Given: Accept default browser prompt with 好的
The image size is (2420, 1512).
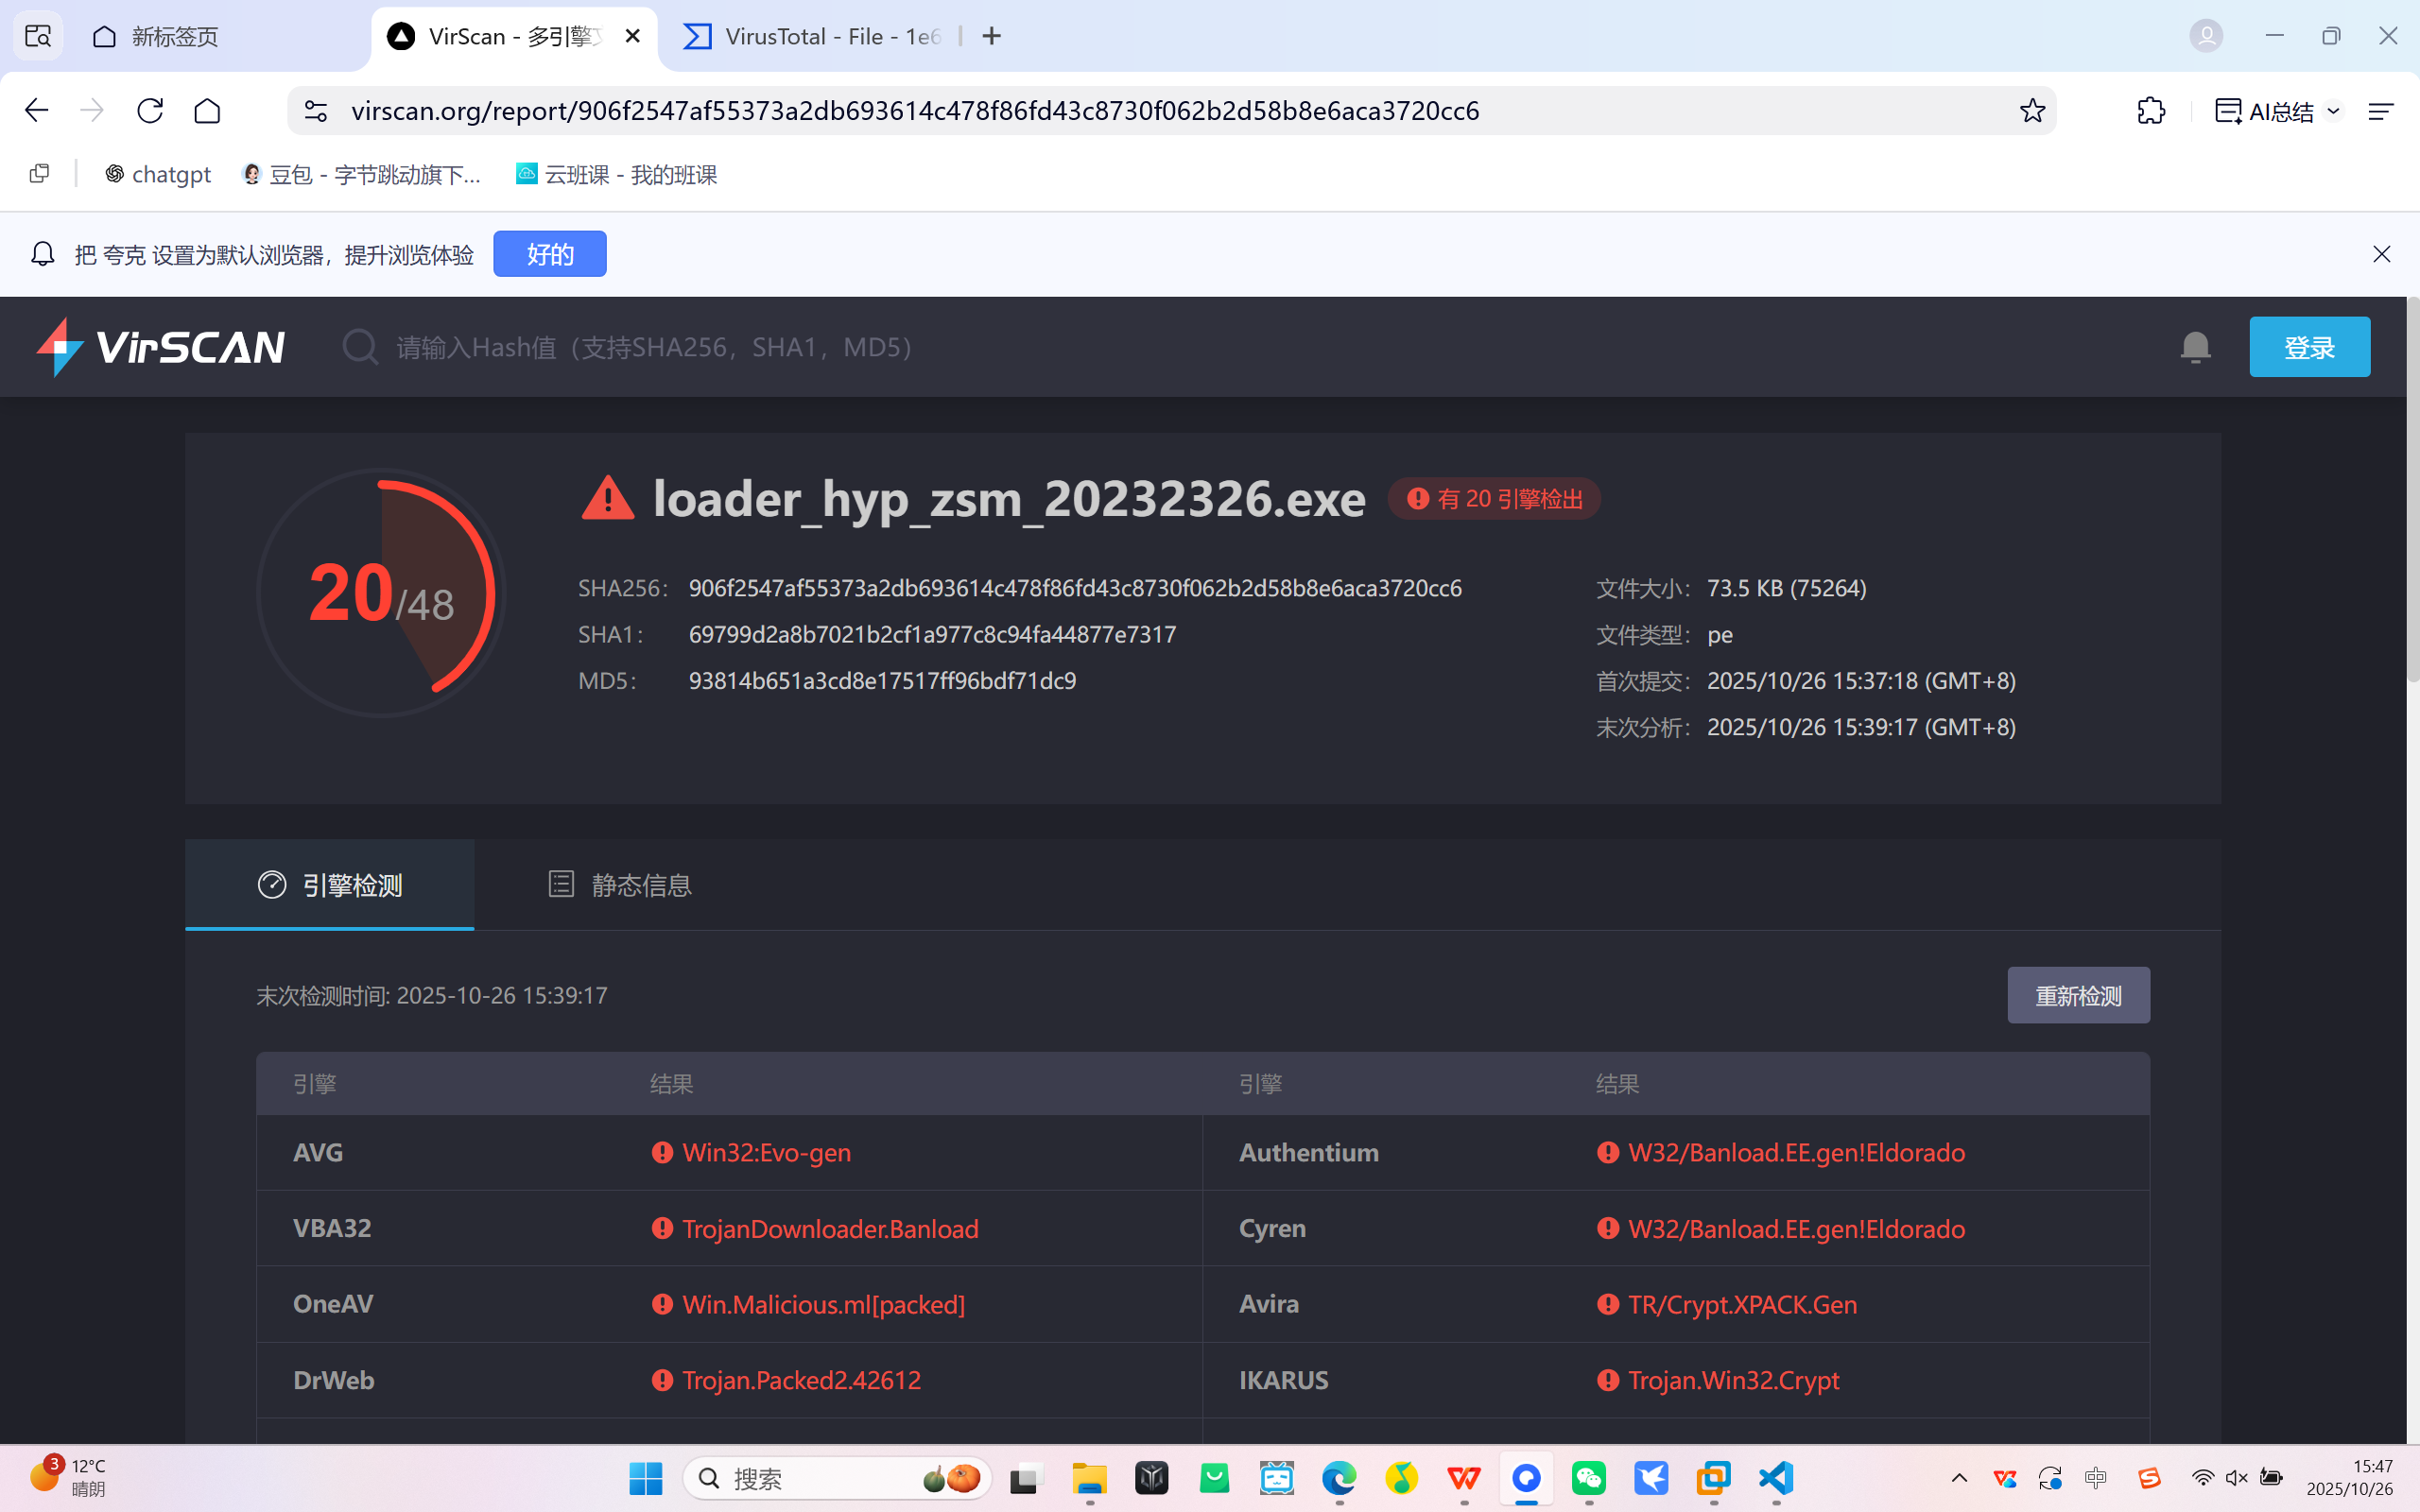Looking at the screenshot, I should (549, 254).
